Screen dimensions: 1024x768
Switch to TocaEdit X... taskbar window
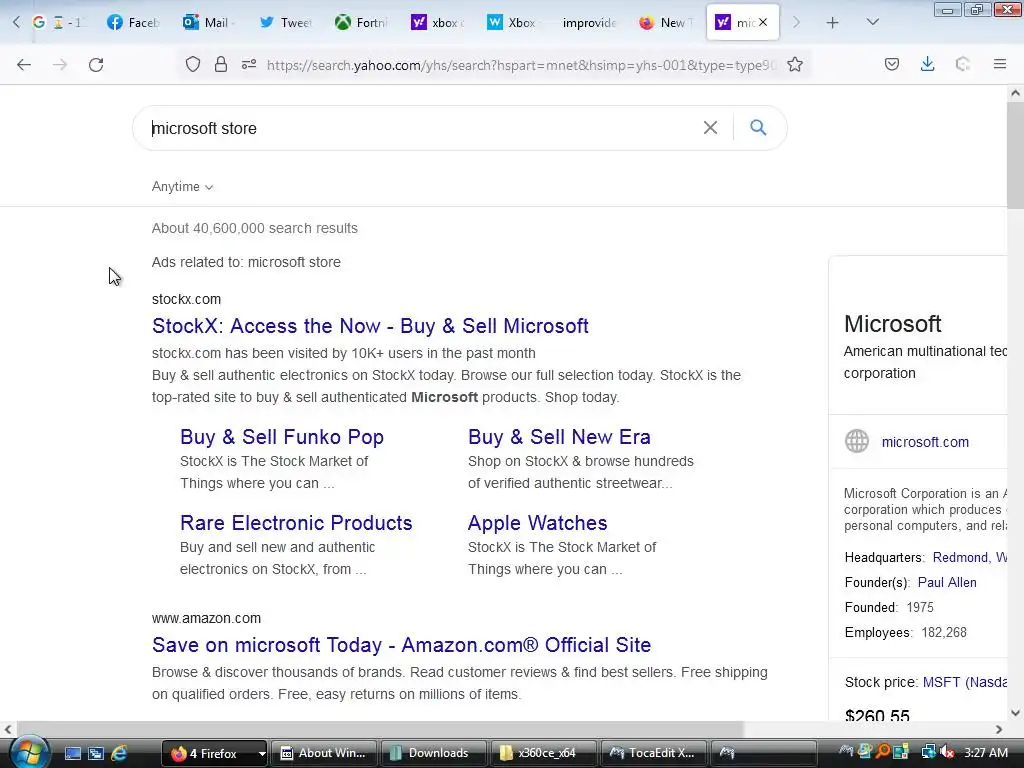[653, 753]
